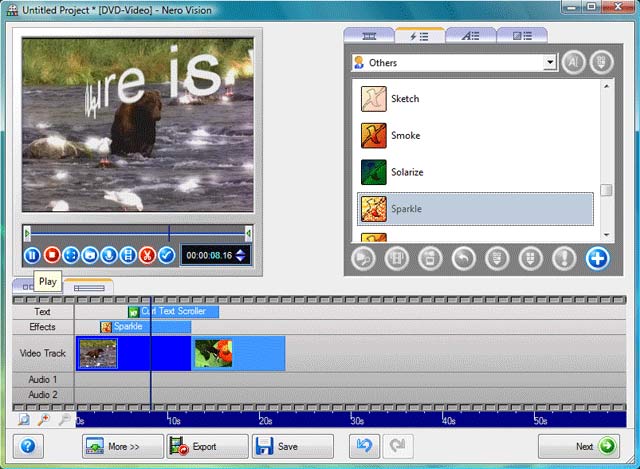The image size is (640, 469).
Task: Click the pause button under the preview
Action: pyautogui.click(x=33, y=255)
